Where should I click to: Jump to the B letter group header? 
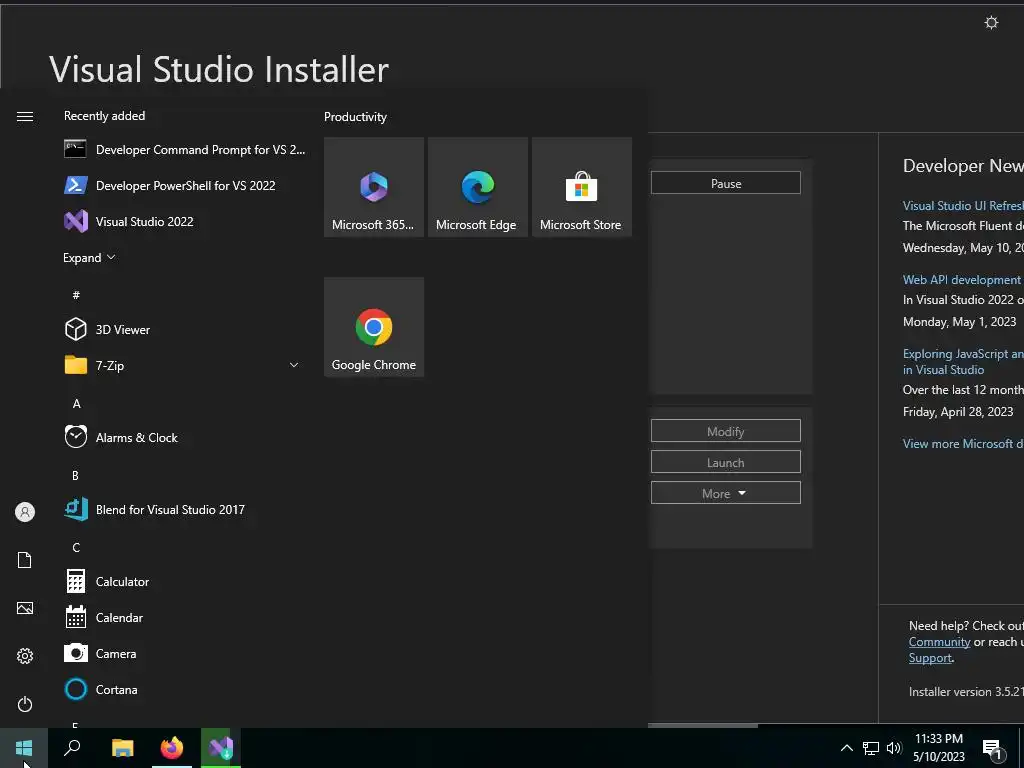pyautogui.click(x=75, y=475)
